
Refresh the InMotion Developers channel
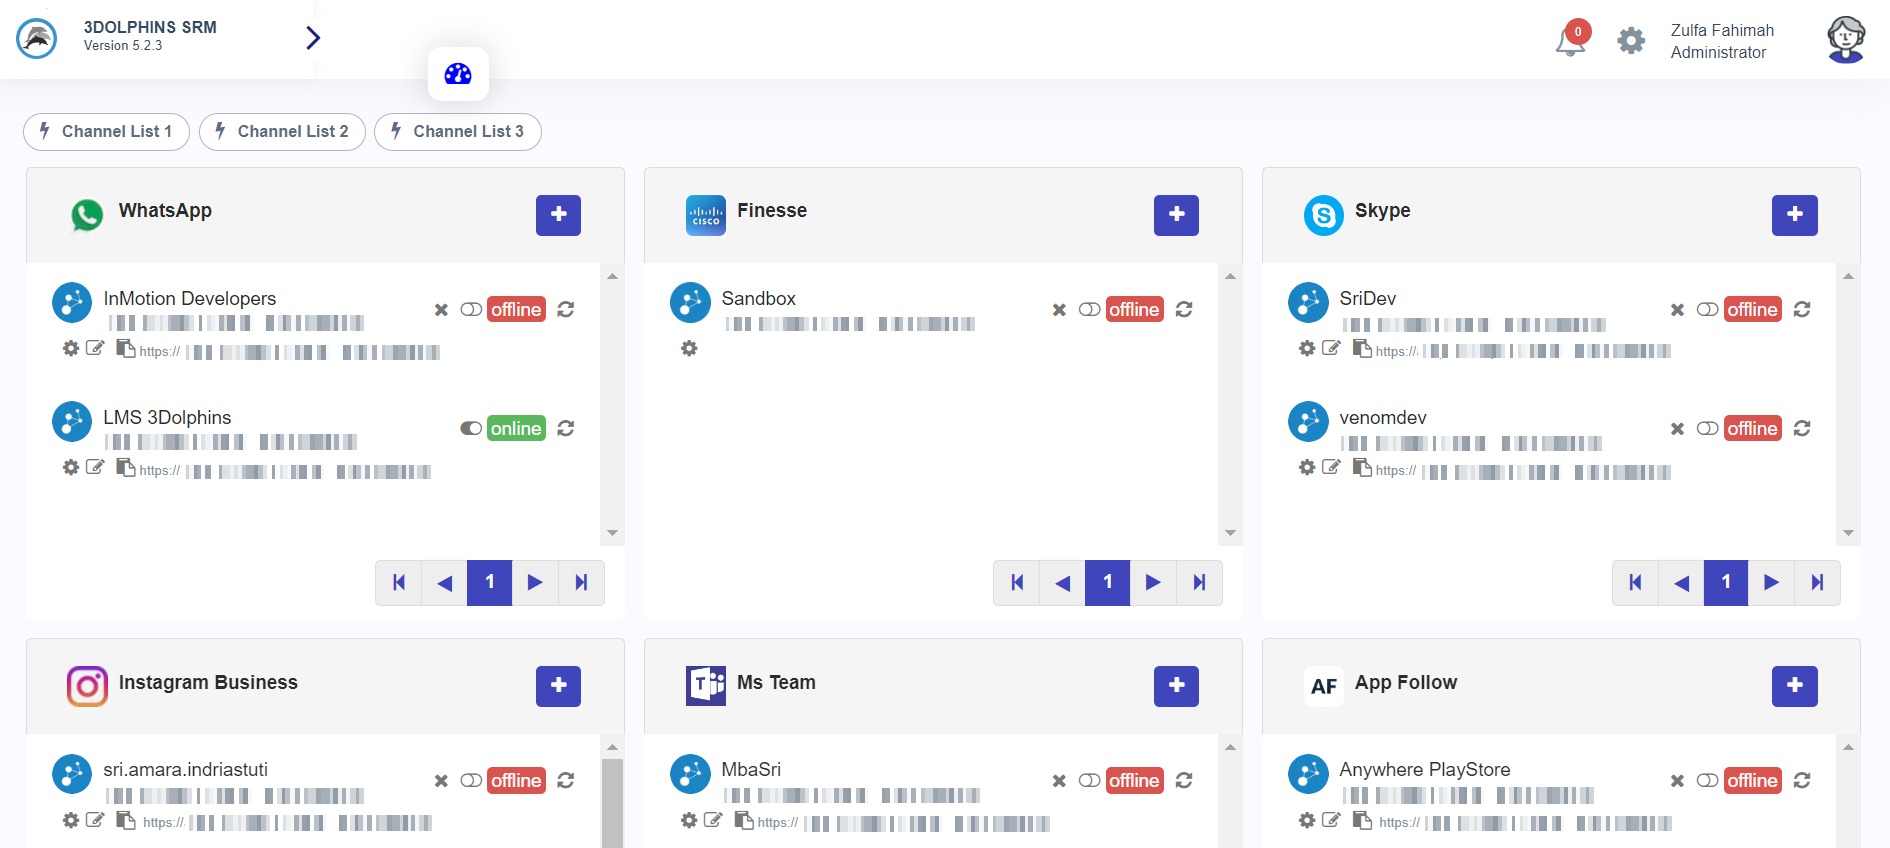pos(566,310)
